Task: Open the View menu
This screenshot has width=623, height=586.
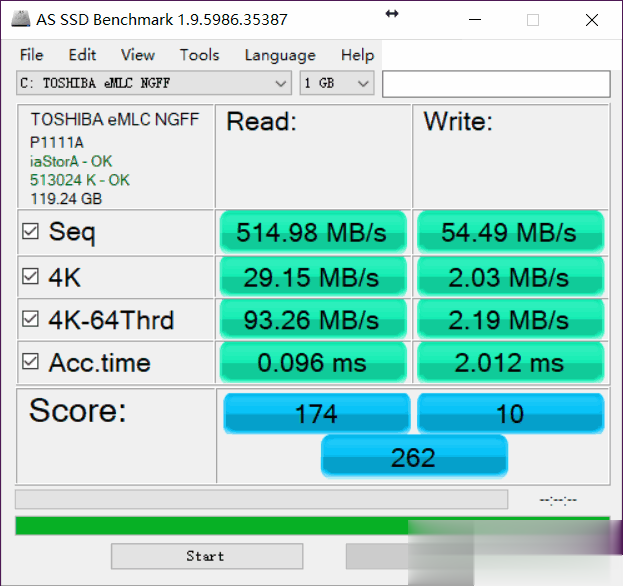Action: pos(138,55)
